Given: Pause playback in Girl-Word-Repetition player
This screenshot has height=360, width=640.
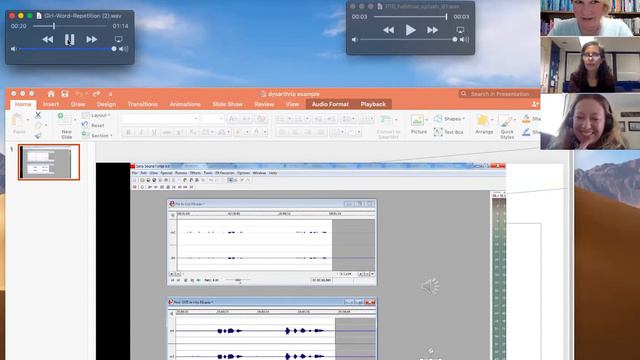Looking at the screenshot, I should click(x=69, y=39).
